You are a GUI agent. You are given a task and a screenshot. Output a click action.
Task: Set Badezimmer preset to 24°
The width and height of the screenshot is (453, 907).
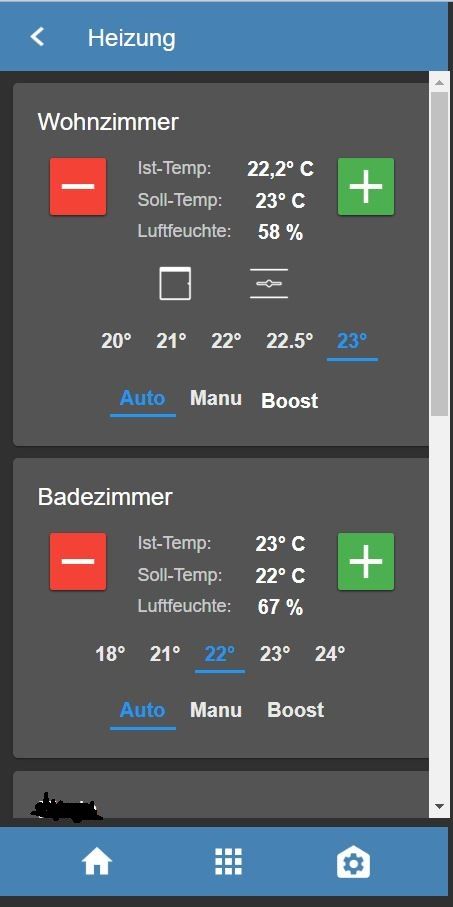pos(330,654)
